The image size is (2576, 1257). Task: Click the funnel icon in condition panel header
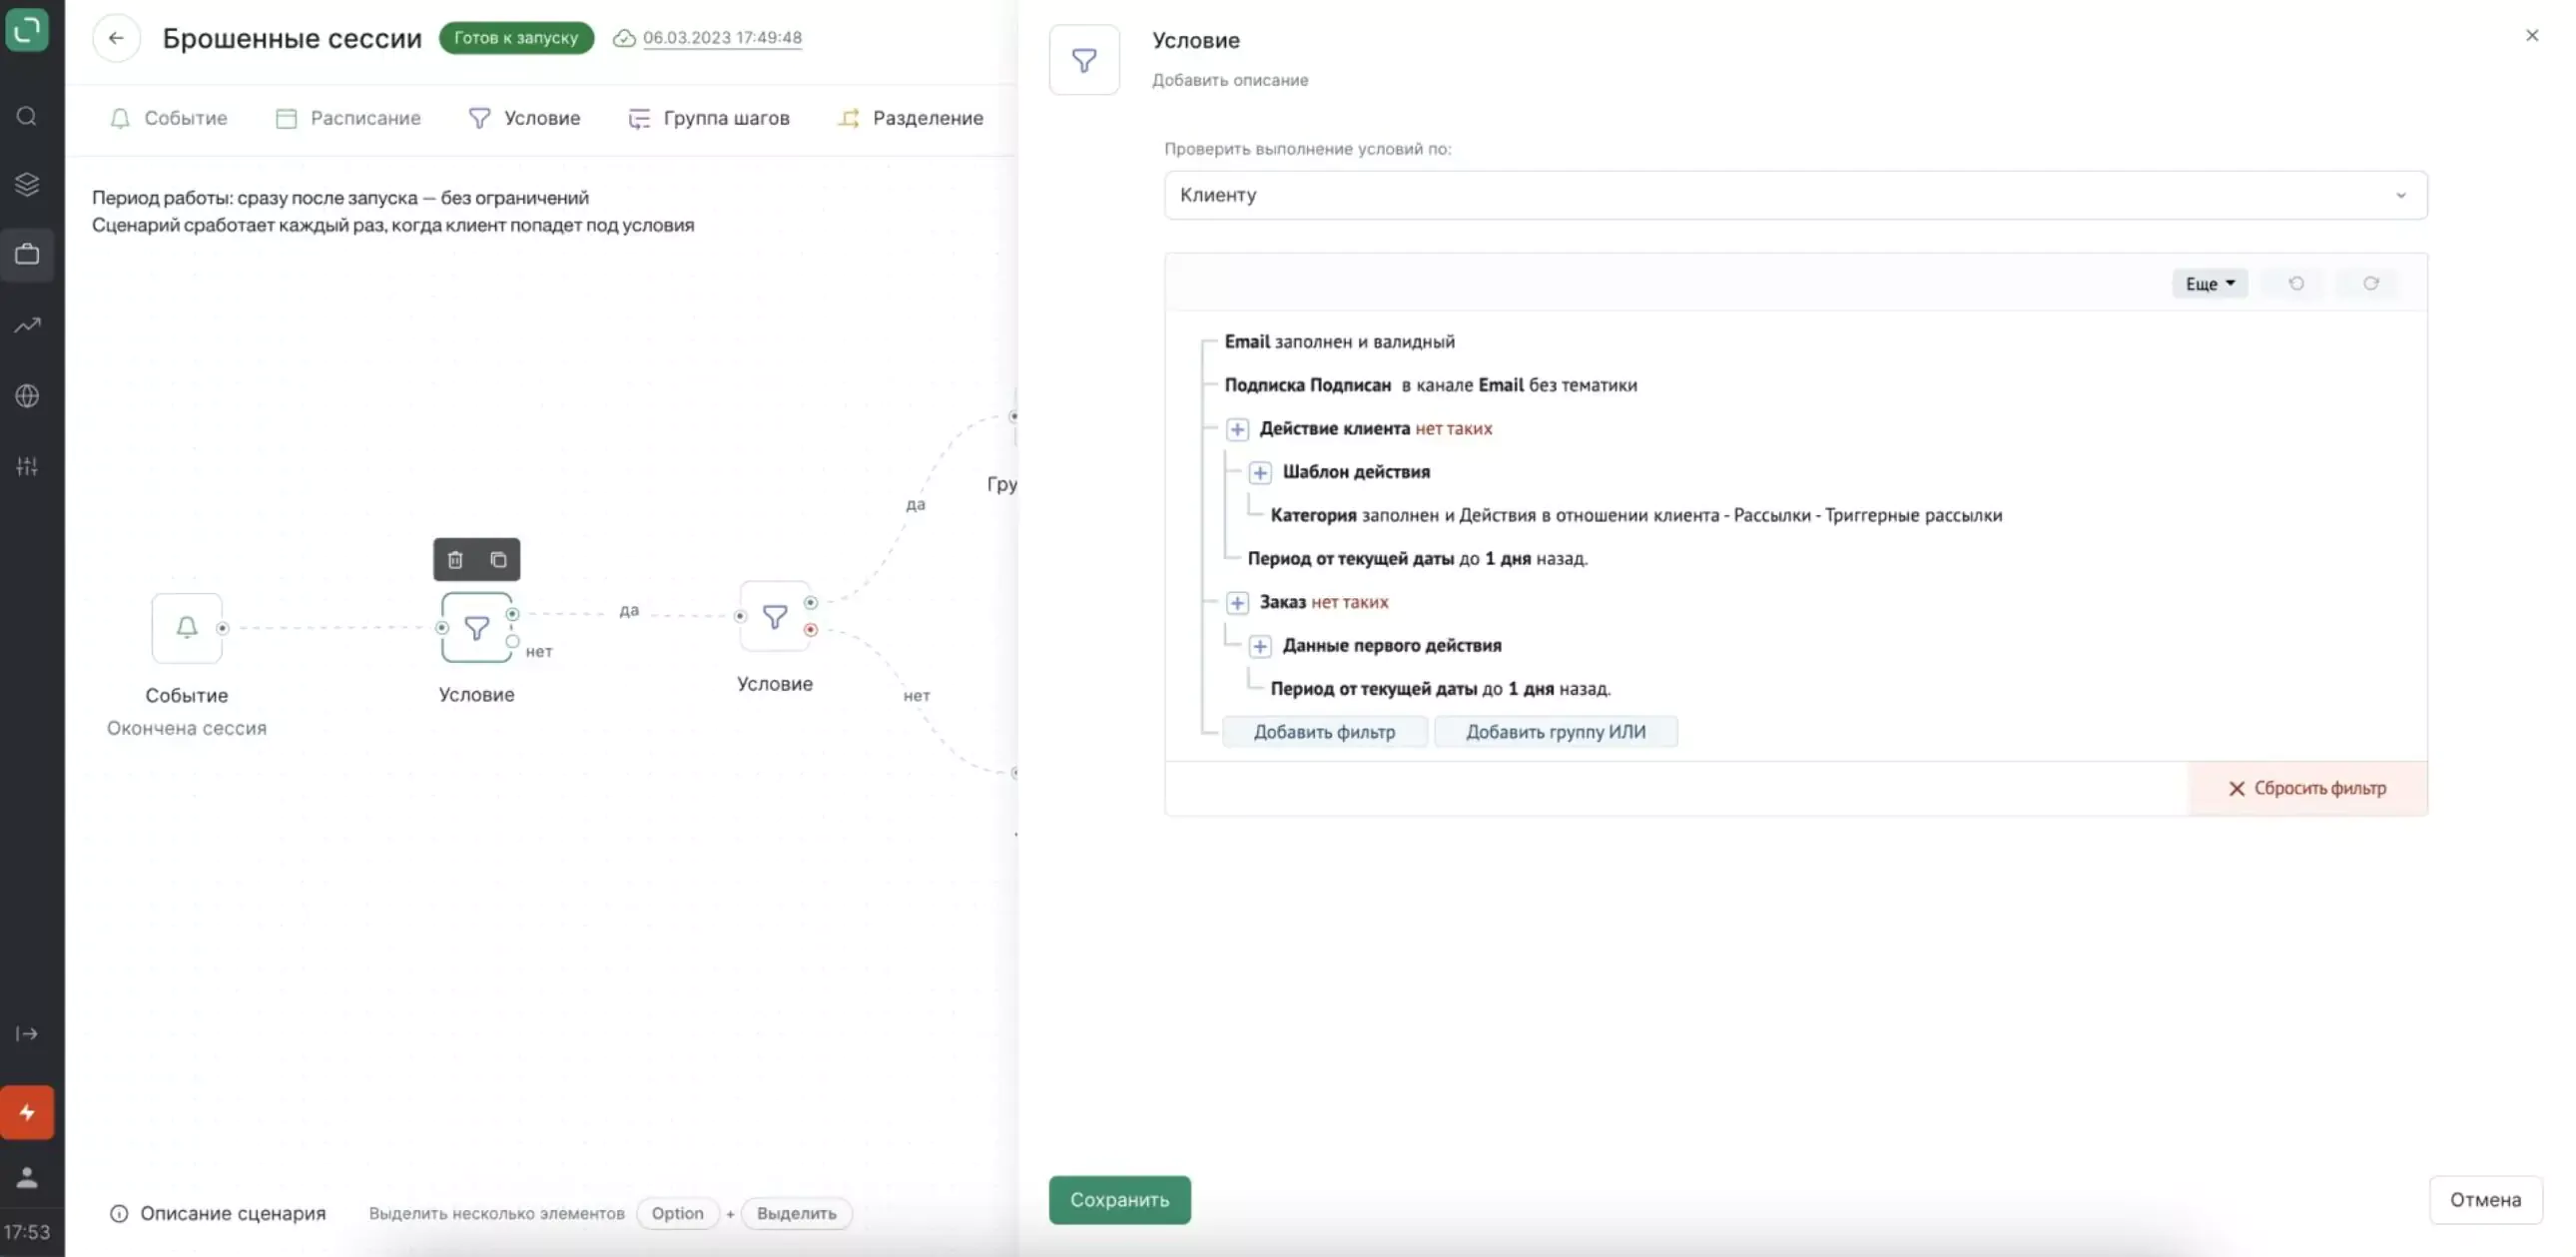pyautogui.click(x=1084, y=60)
